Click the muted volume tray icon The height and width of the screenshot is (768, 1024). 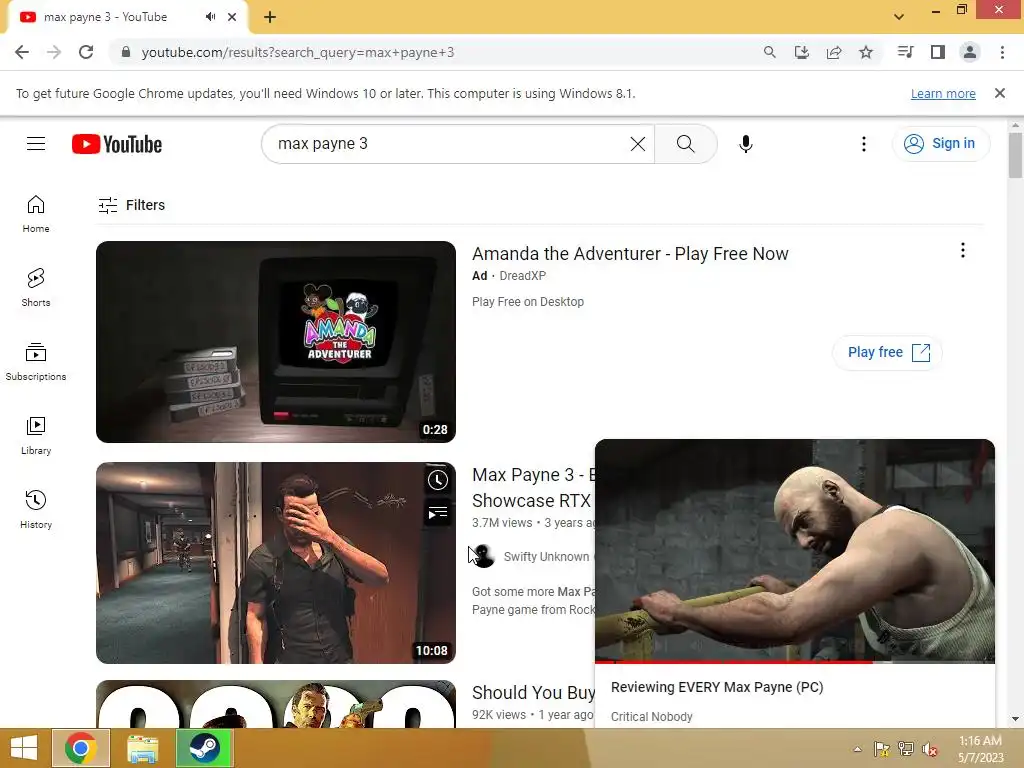929,749
